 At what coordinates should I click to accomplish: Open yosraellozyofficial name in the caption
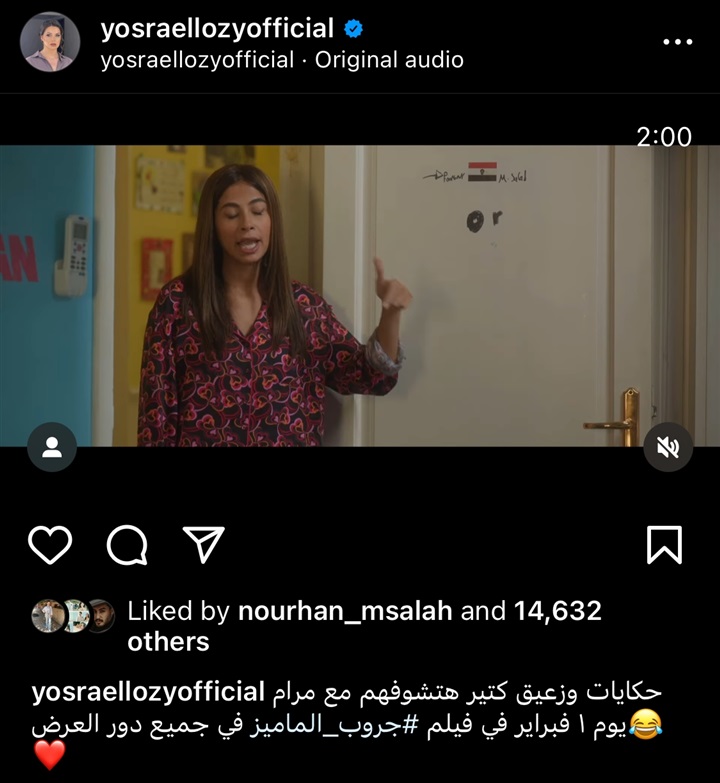(x=148, y=692)
